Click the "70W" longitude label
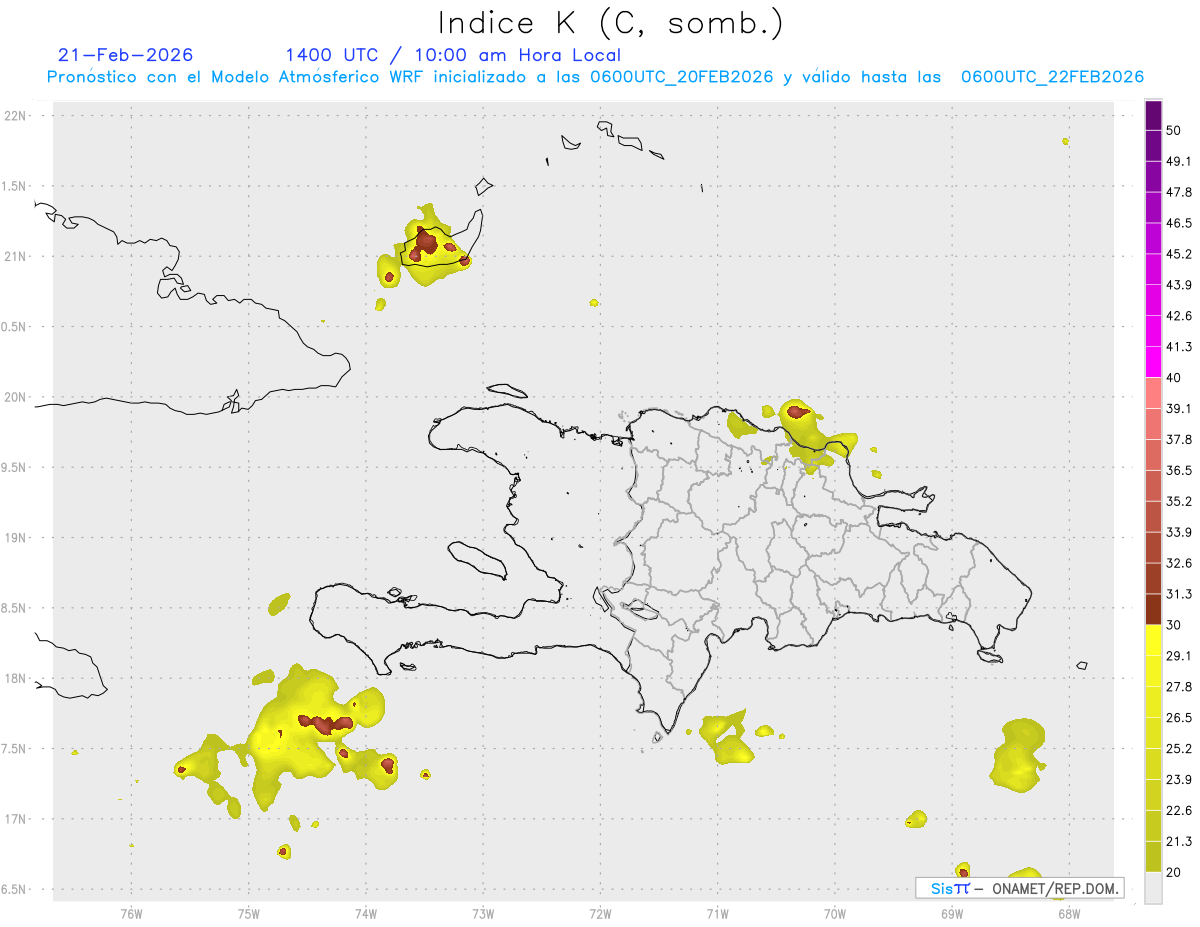This screenshot has width=1200, height=927. tap(835, 913)
